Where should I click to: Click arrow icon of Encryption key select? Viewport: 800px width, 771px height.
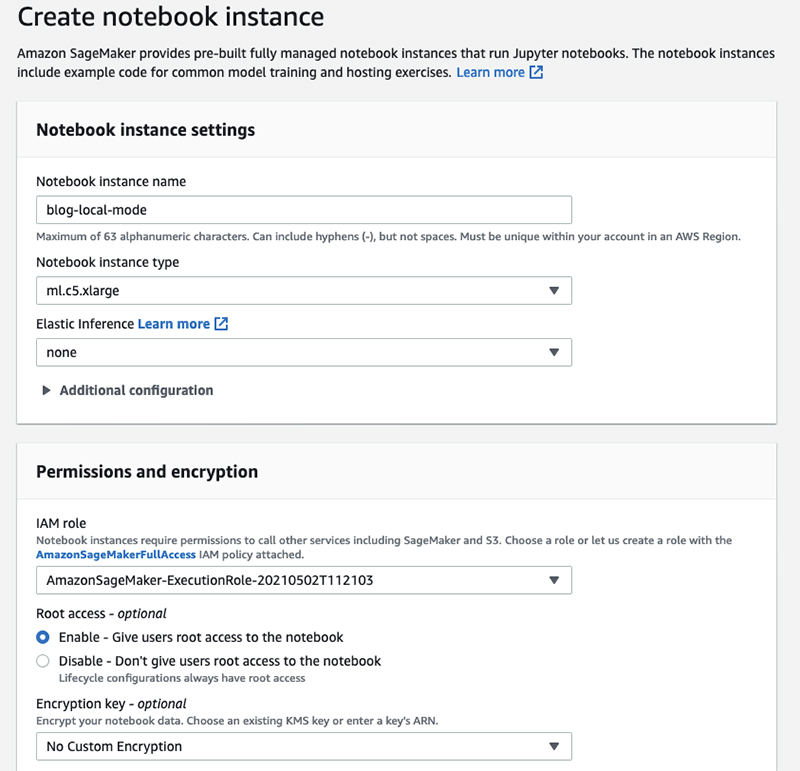click(x=554, y=747)
